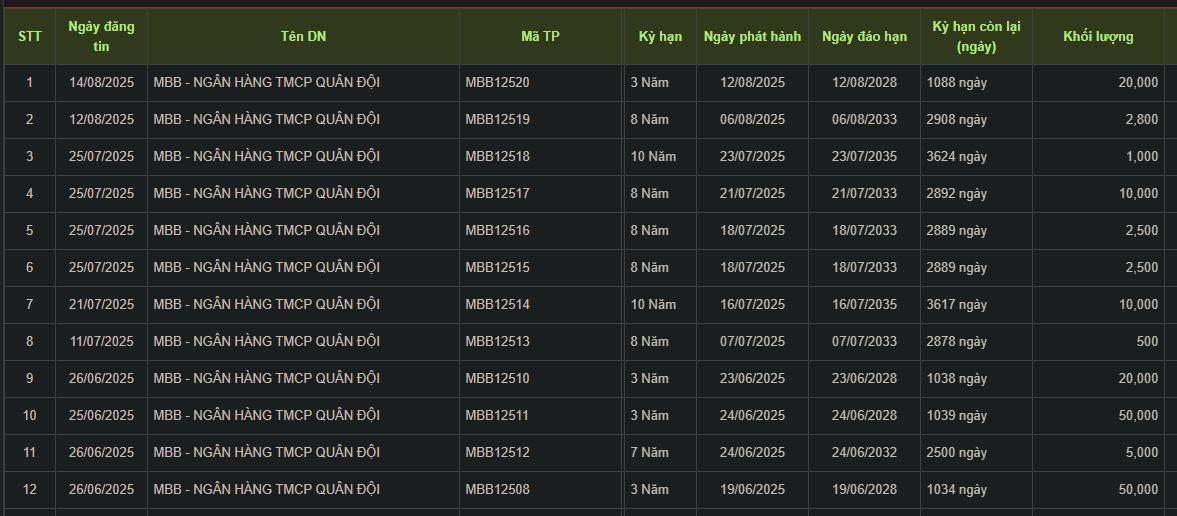Click remaining term 2500 ngày
The image size is (1177, 516).
click(x=956, y=452)
